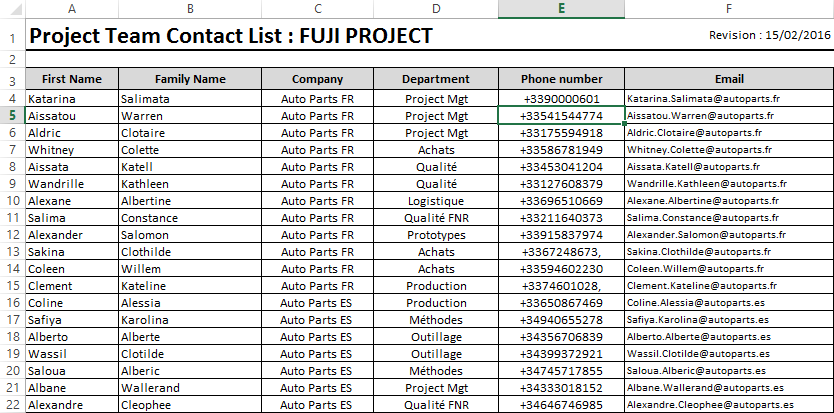This screenshot has width=834, height=413.
Task: Select the family name Wallerand cell
Action: [x=190, y=388]
